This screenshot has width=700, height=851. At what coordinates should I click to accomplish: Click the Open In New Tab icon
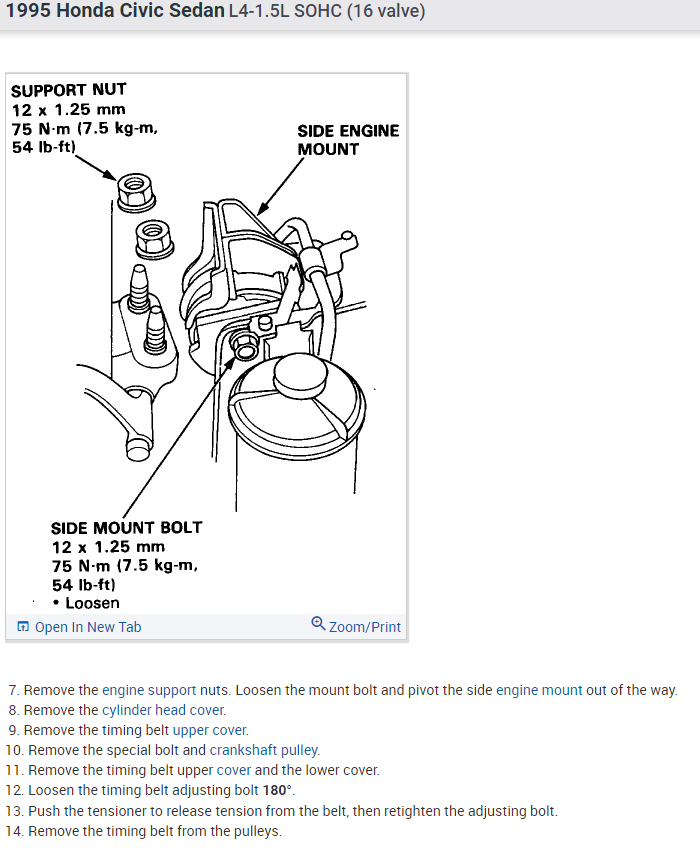click(23, 627)
